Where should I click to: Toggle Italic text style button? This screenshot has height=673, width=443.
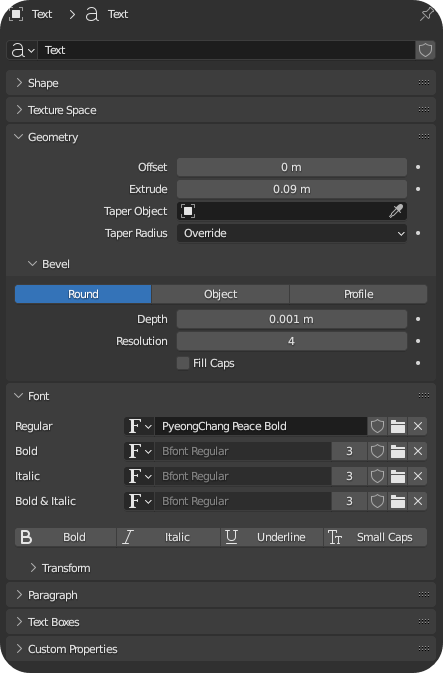tap(169, 537)
